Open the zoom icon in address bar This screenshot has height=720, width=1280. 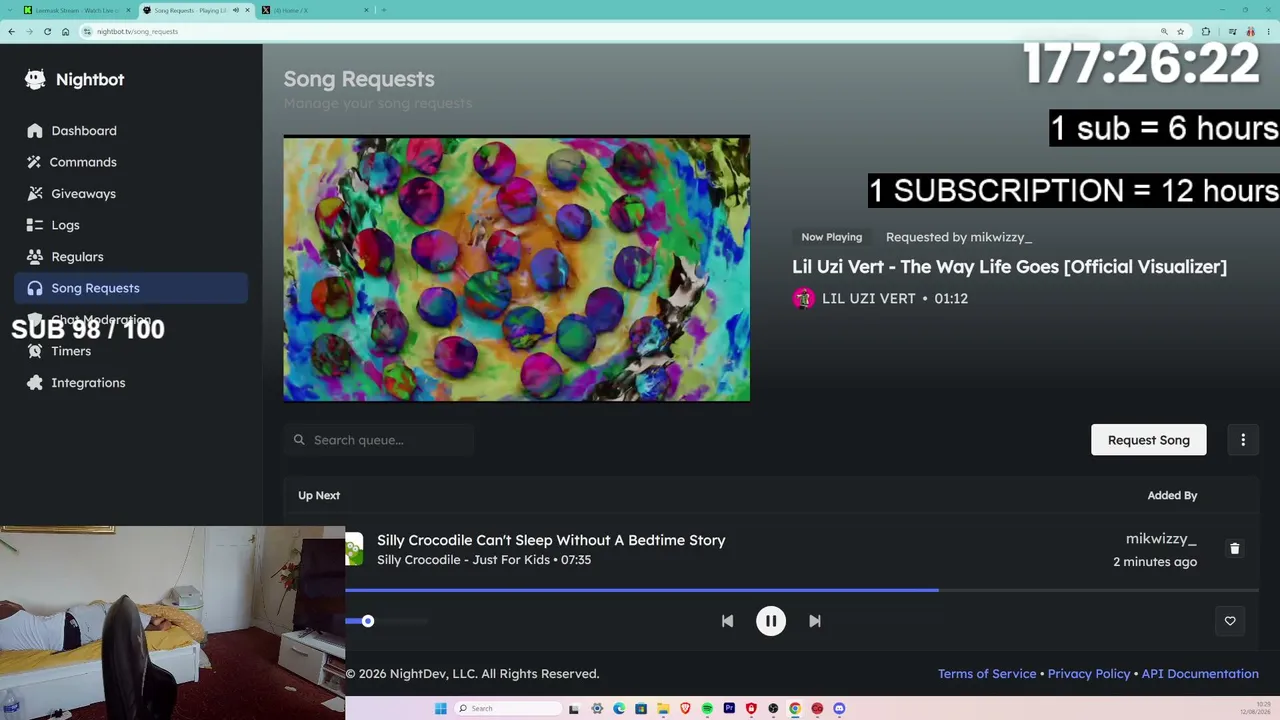[1164, 32]
